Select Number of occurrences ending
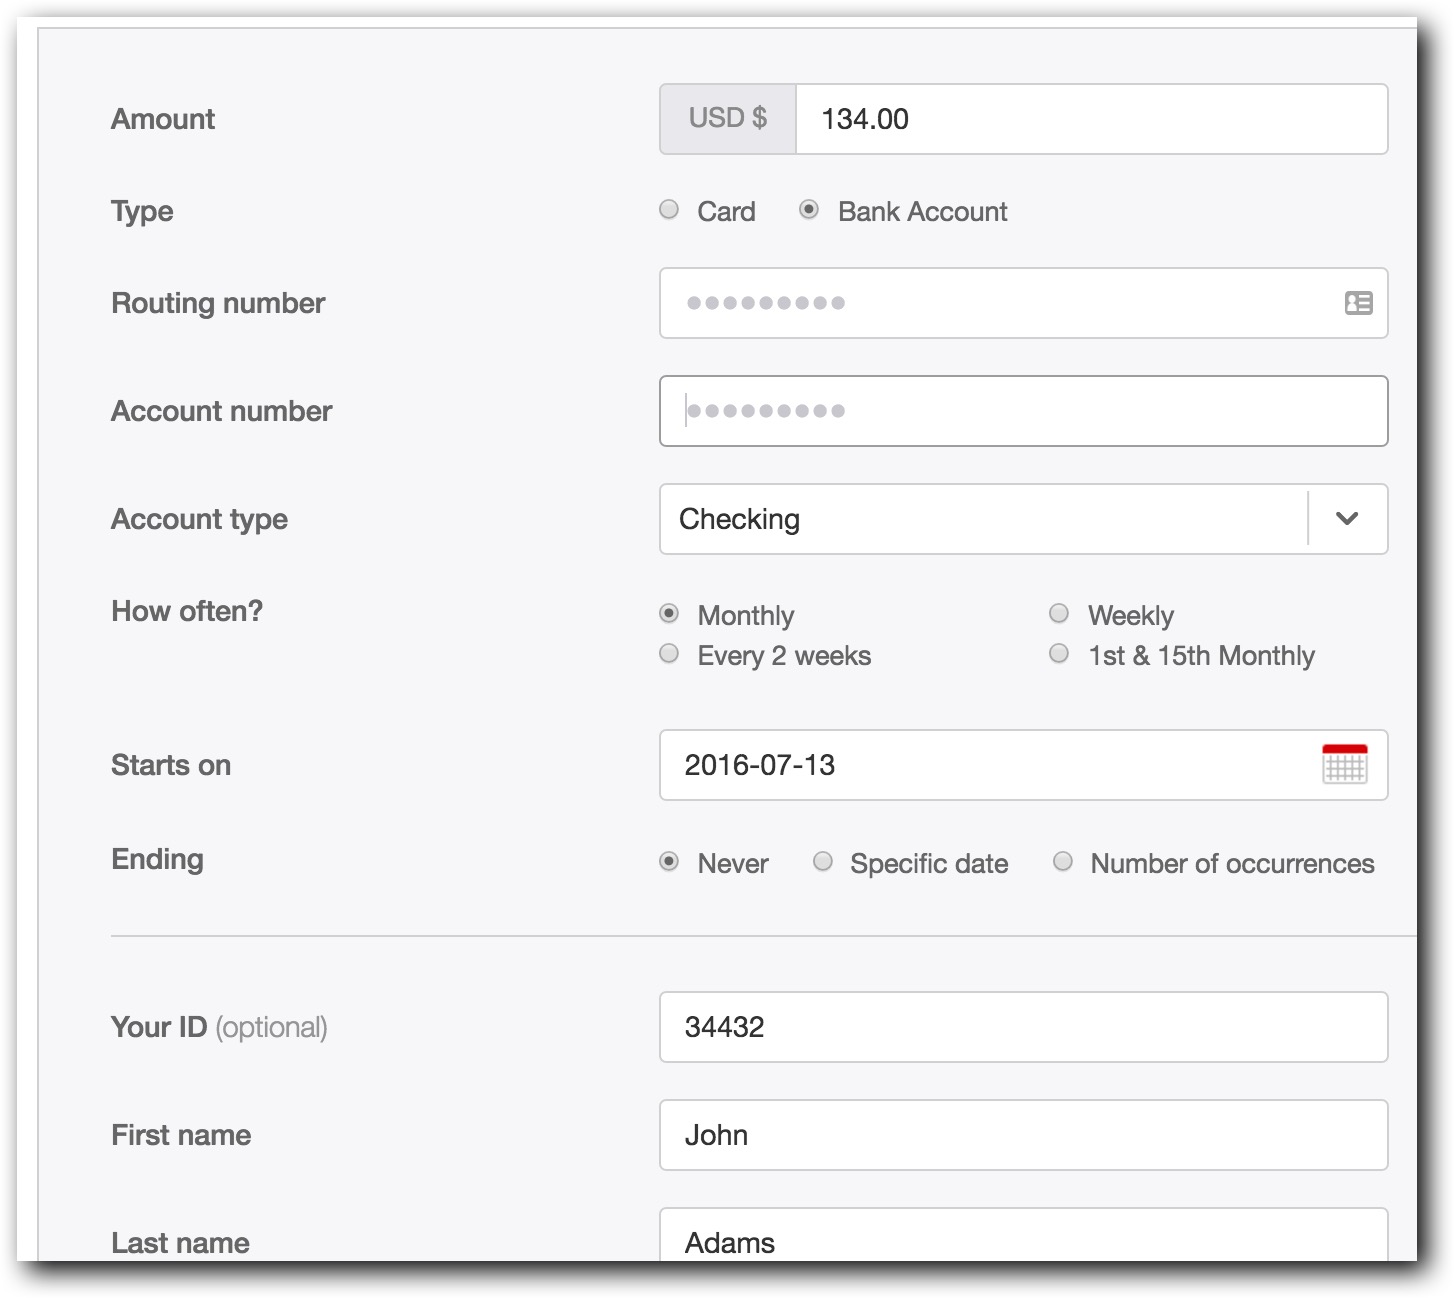Image resolution: width=1454 pixels, height=1298 pixels. (1062, 861)
